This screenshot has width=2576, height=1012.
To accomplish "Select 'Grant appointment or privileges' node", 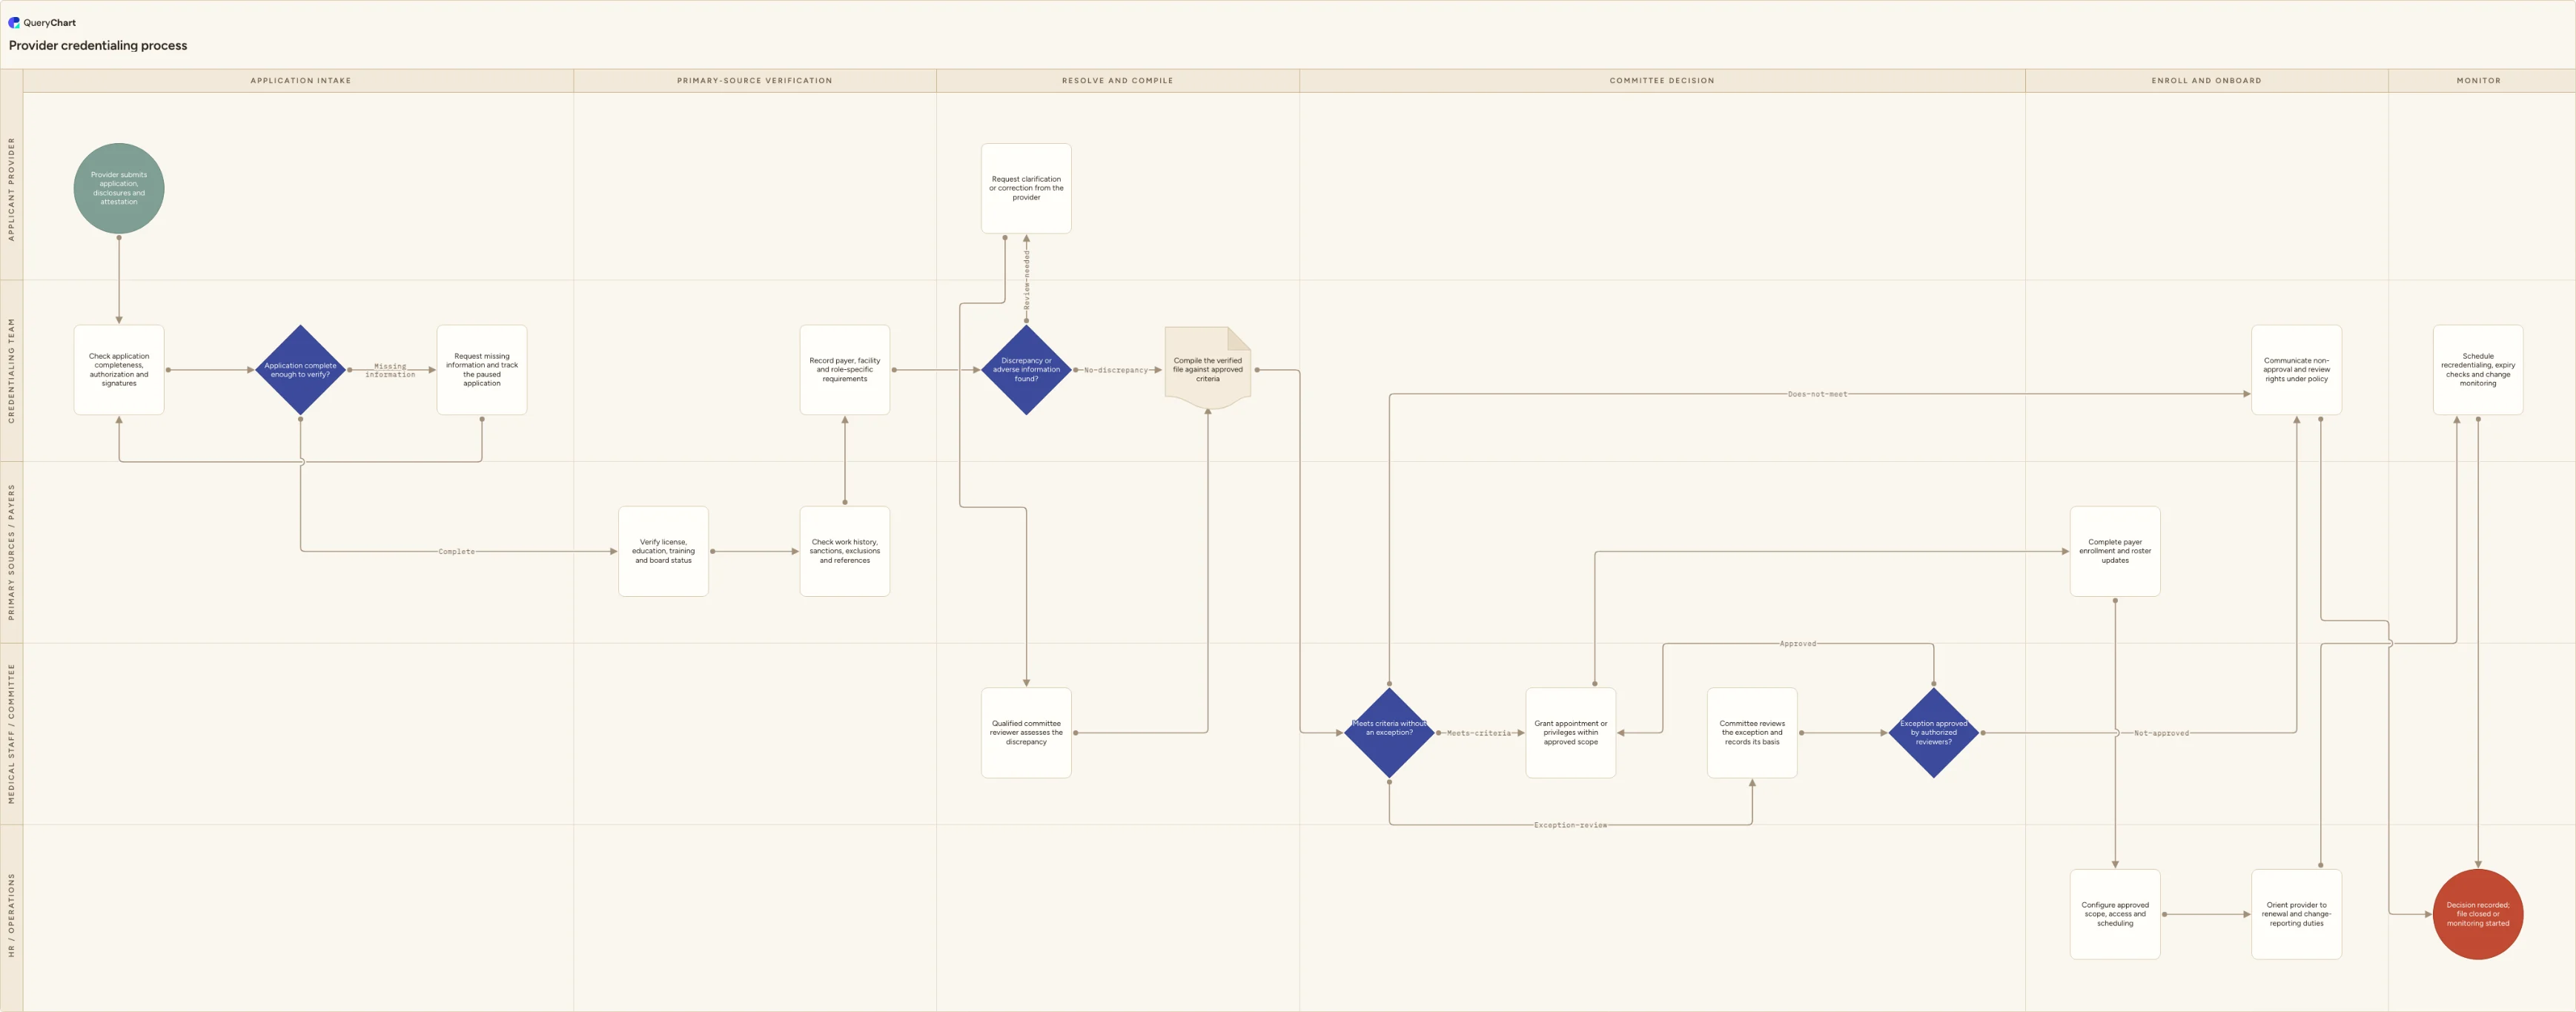I will tap(1571, 733).
